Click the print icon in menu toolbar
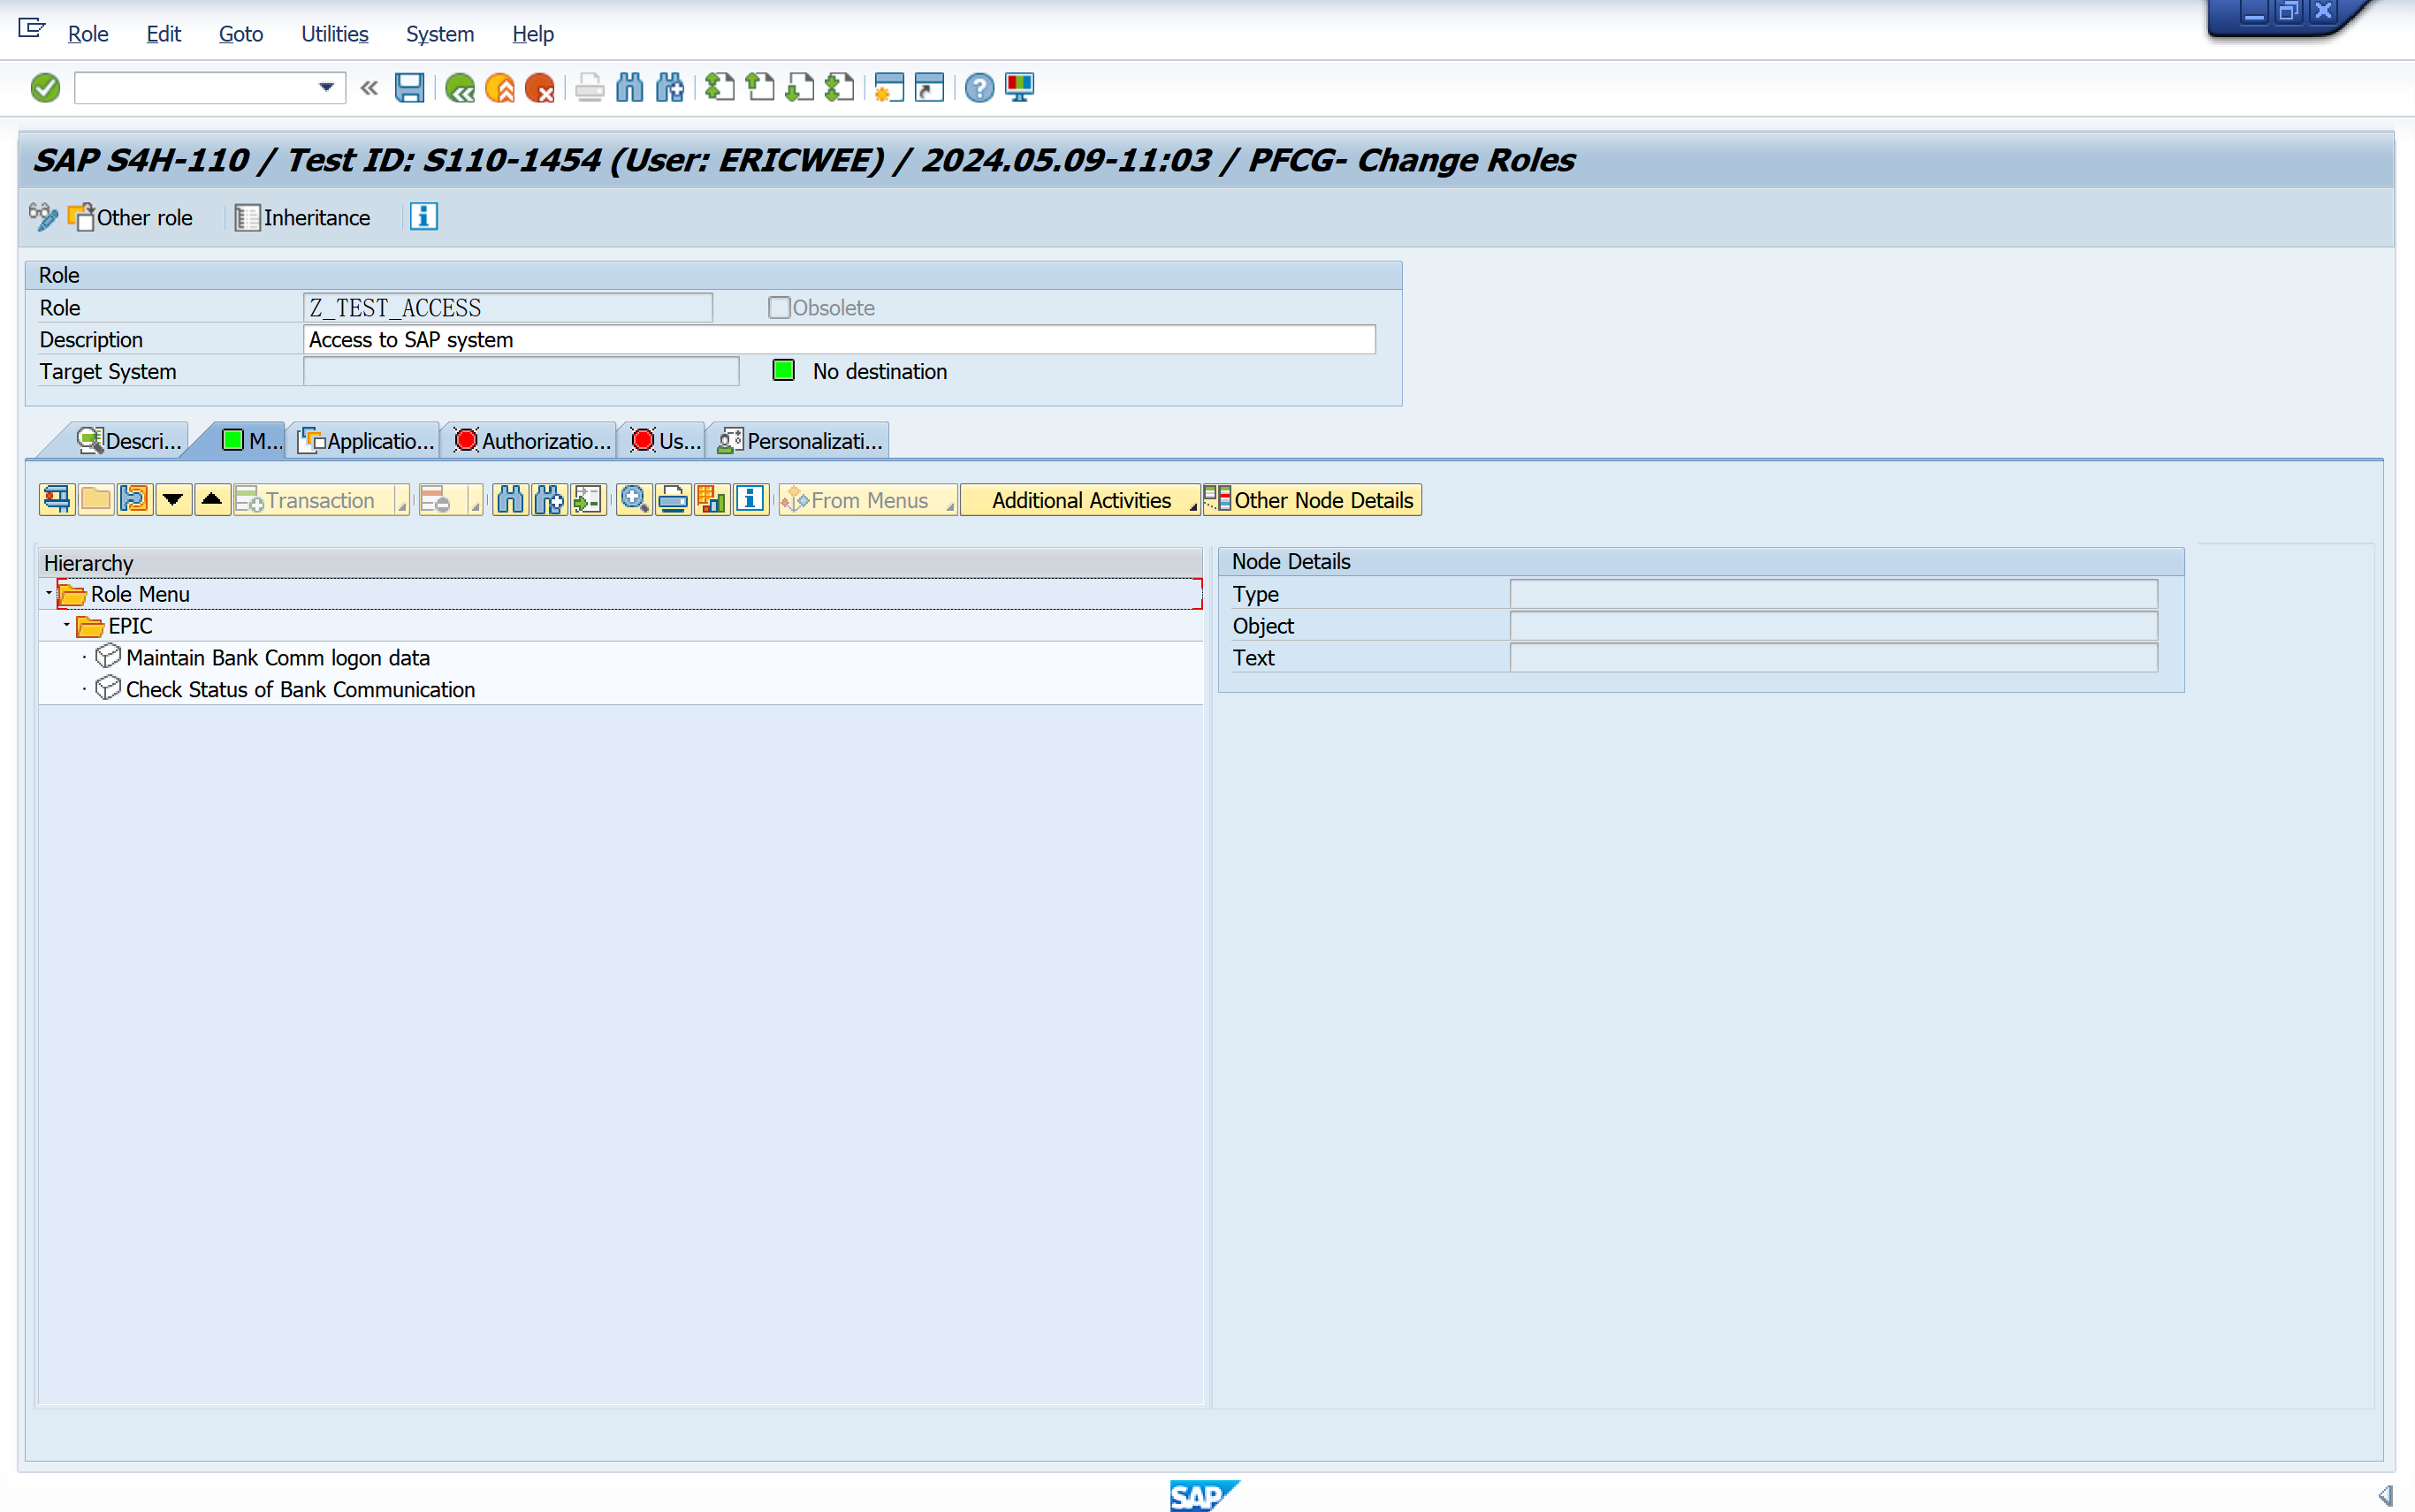The height and width of the screenshot is (1512, 2415). (x=673, y=499)
